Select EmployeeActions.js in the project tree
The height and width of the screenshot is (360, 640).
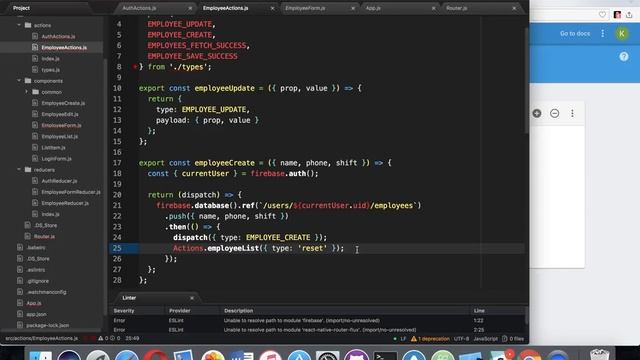pyautogui.click(x=64, y=47)
